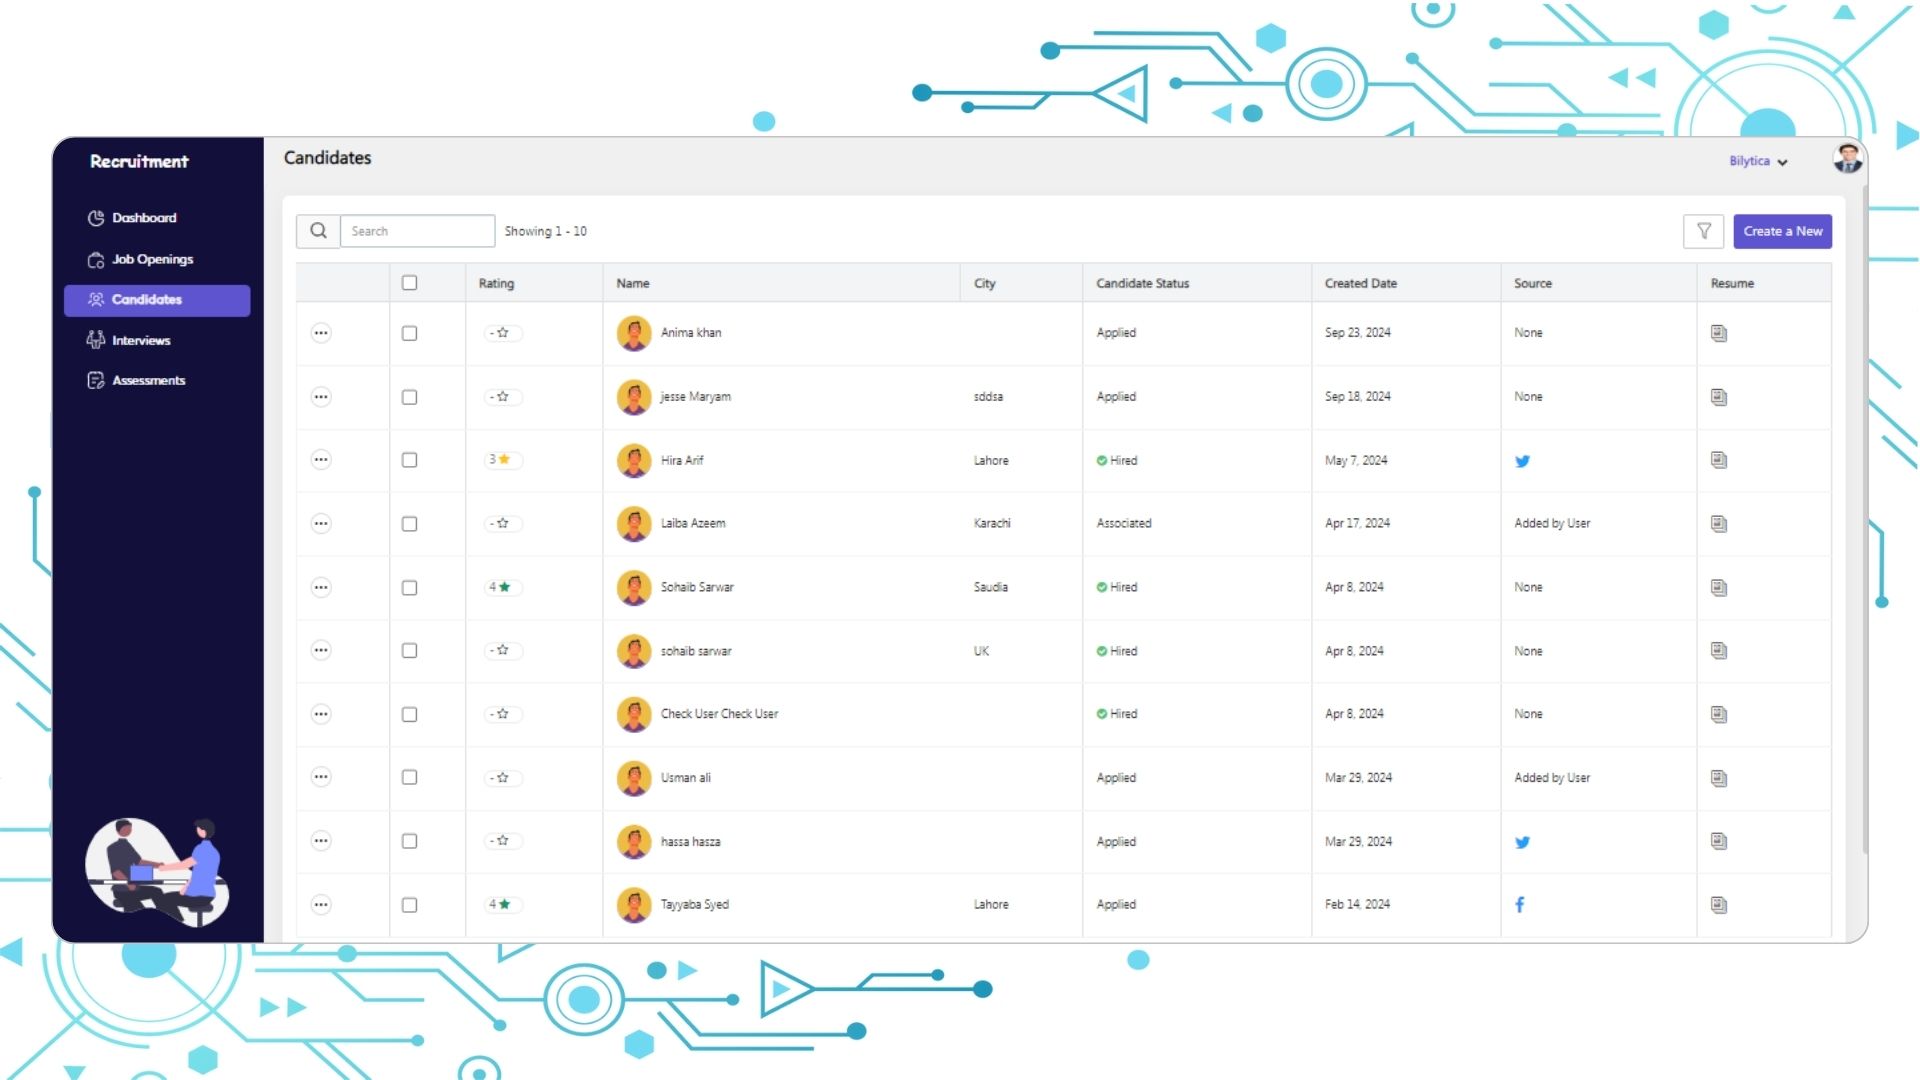Toggle checkbox for Usman Ali row

410,777
